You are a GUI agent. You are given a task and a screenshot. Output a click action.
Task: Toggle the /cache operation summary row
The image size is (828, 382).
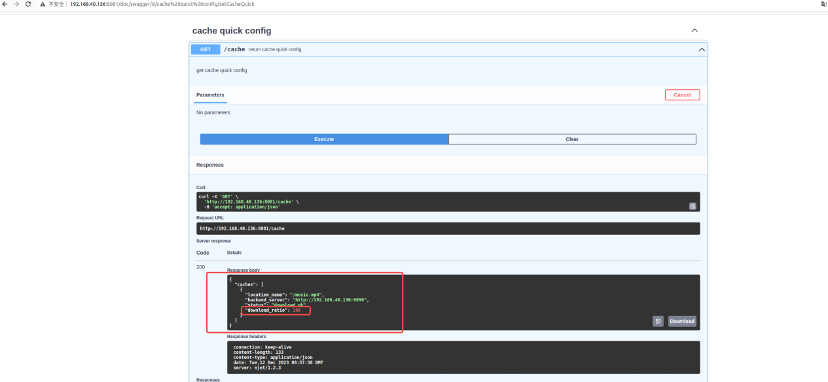pos(448,49)
